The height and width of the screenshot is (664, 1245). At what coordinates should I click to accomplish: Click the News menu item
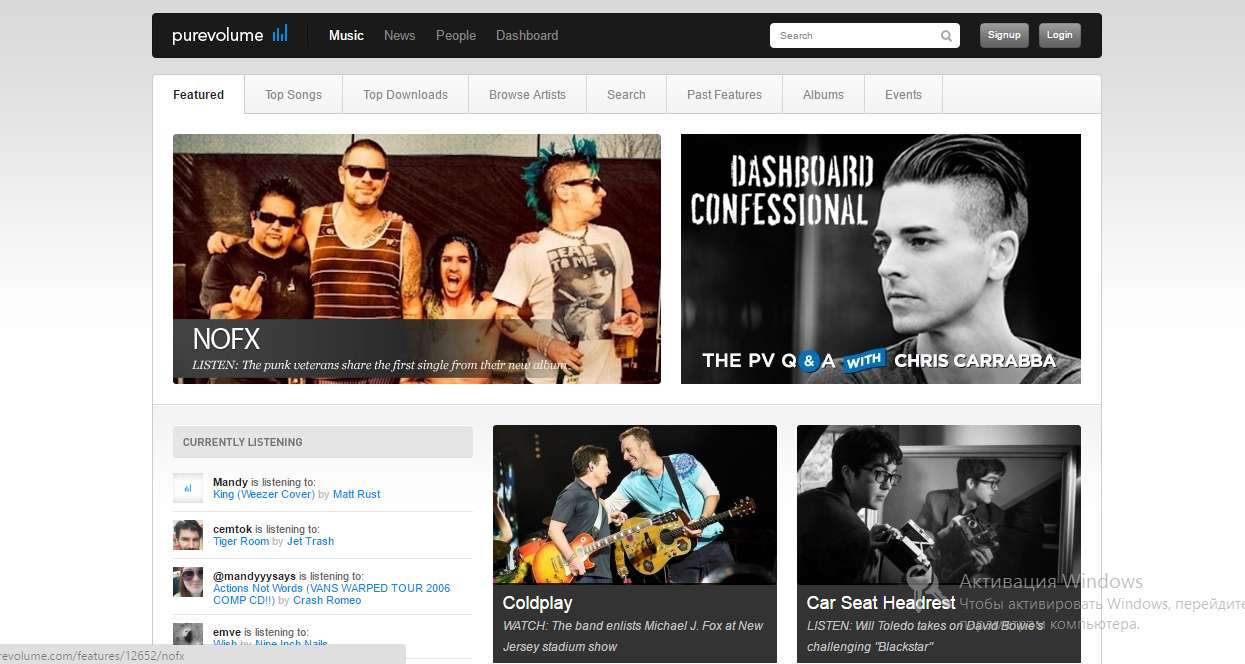(x=399, y=35)
